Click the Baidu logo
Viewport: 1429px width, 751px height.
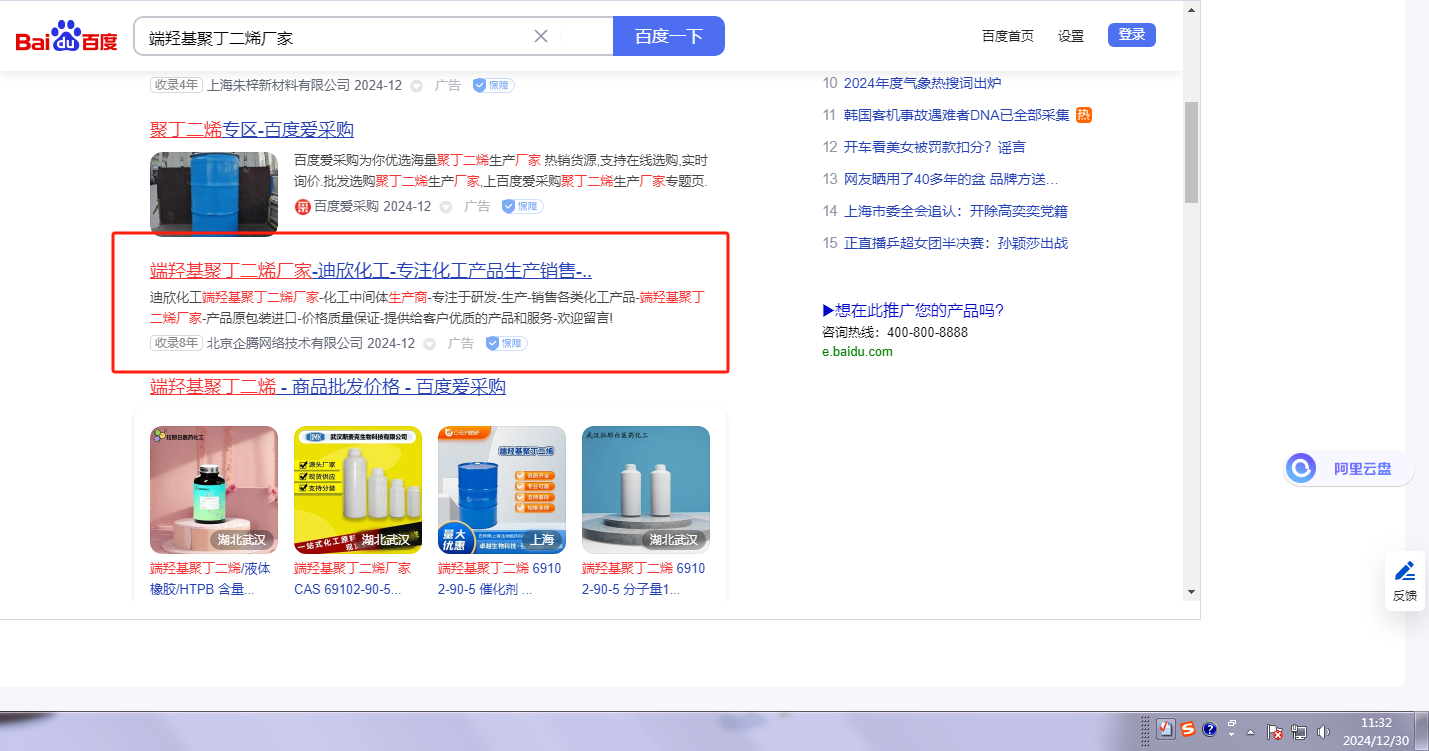click(x=66, y=37)
